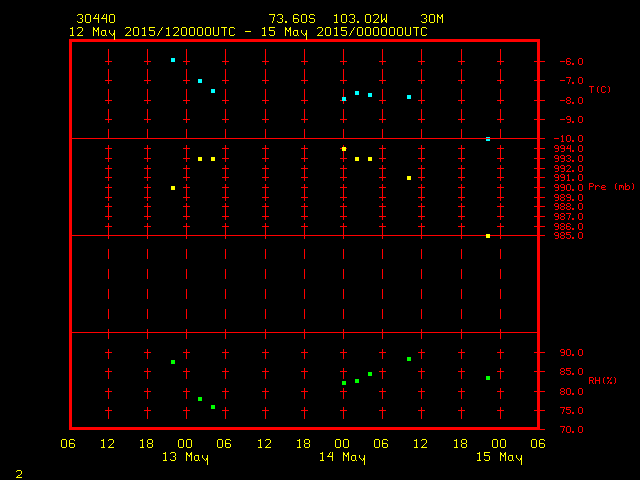The width and height of the screenshot is (640, 480).
Task: Click the -8.0 temperature tick label
Action: click(x=571, y=101)
